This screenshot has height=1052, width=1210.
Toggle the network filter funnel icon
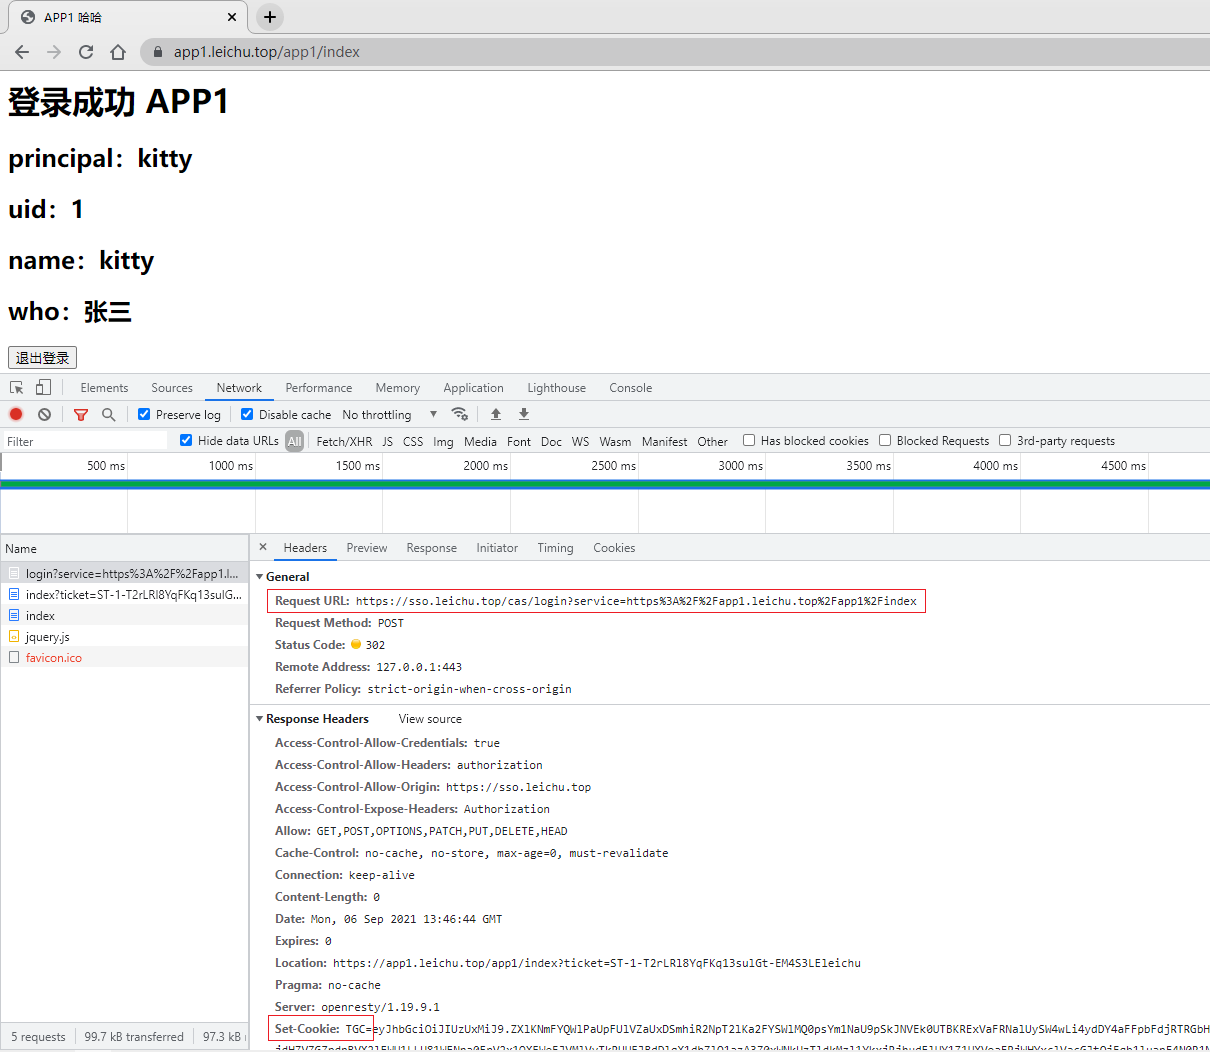[81, 414]
